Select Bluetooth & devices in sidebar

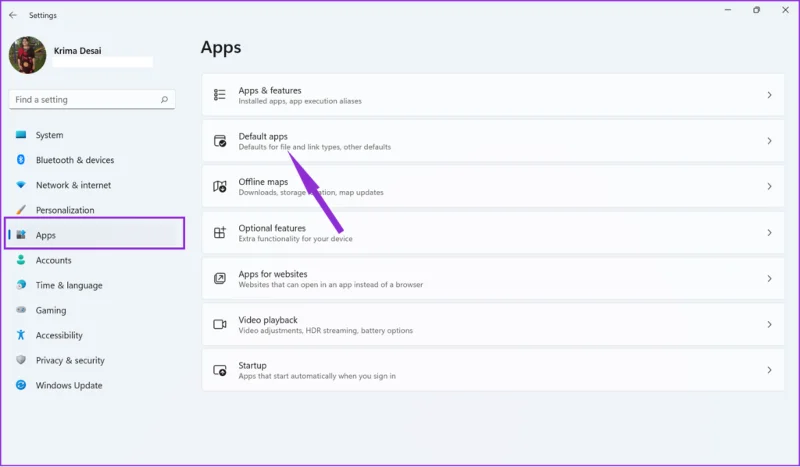pyautogui.click(x=75, y=160)
